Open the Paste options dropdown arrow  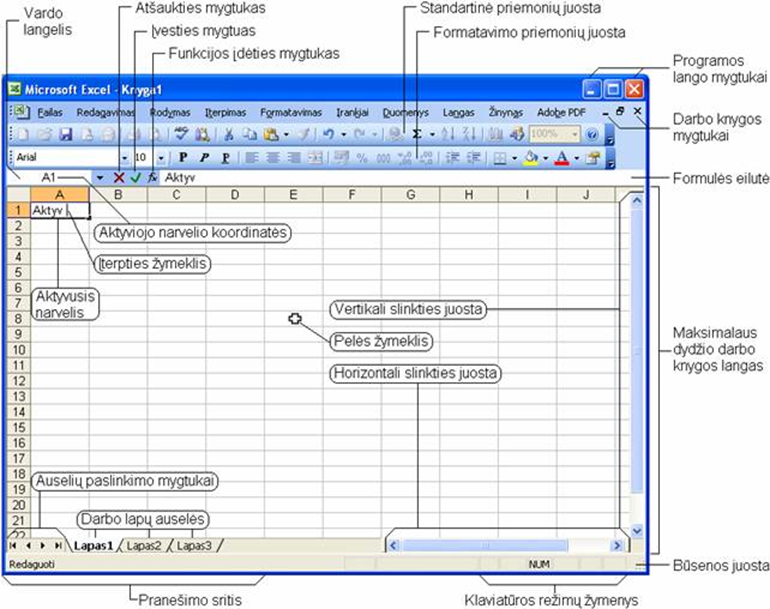pyautogui.click(x=286, y=134)
